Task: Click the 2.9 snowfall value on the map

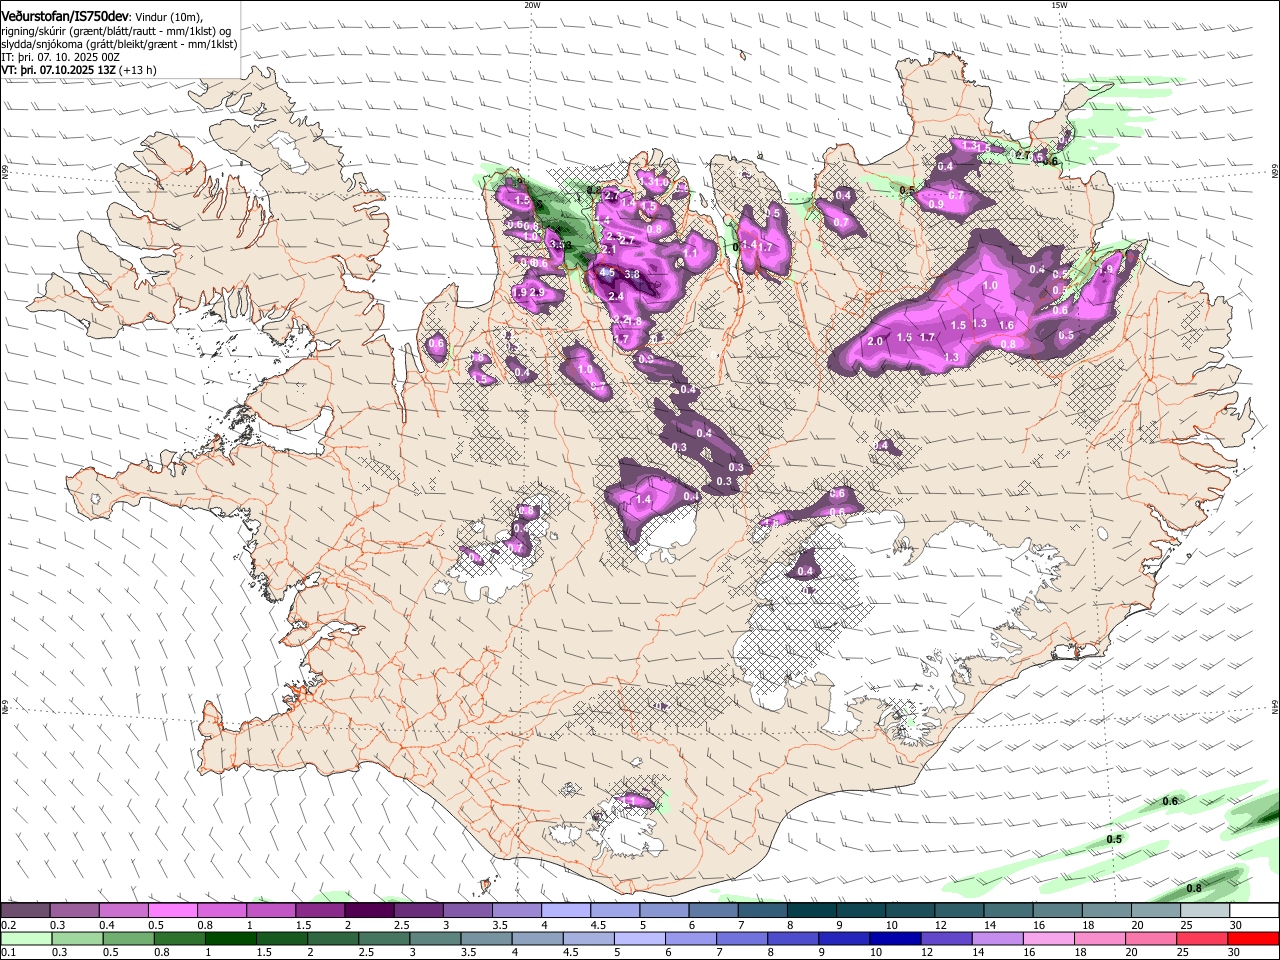Action: [537, 292]
